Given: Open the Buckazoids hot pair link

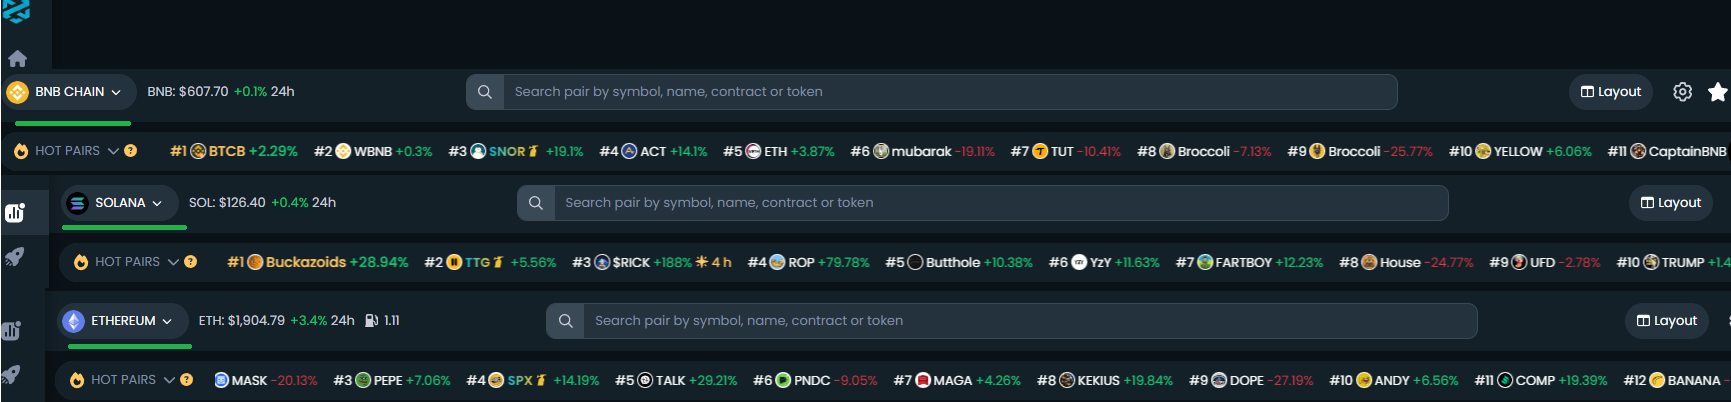Looking at the screenshot, I should [x=318, y=262].
